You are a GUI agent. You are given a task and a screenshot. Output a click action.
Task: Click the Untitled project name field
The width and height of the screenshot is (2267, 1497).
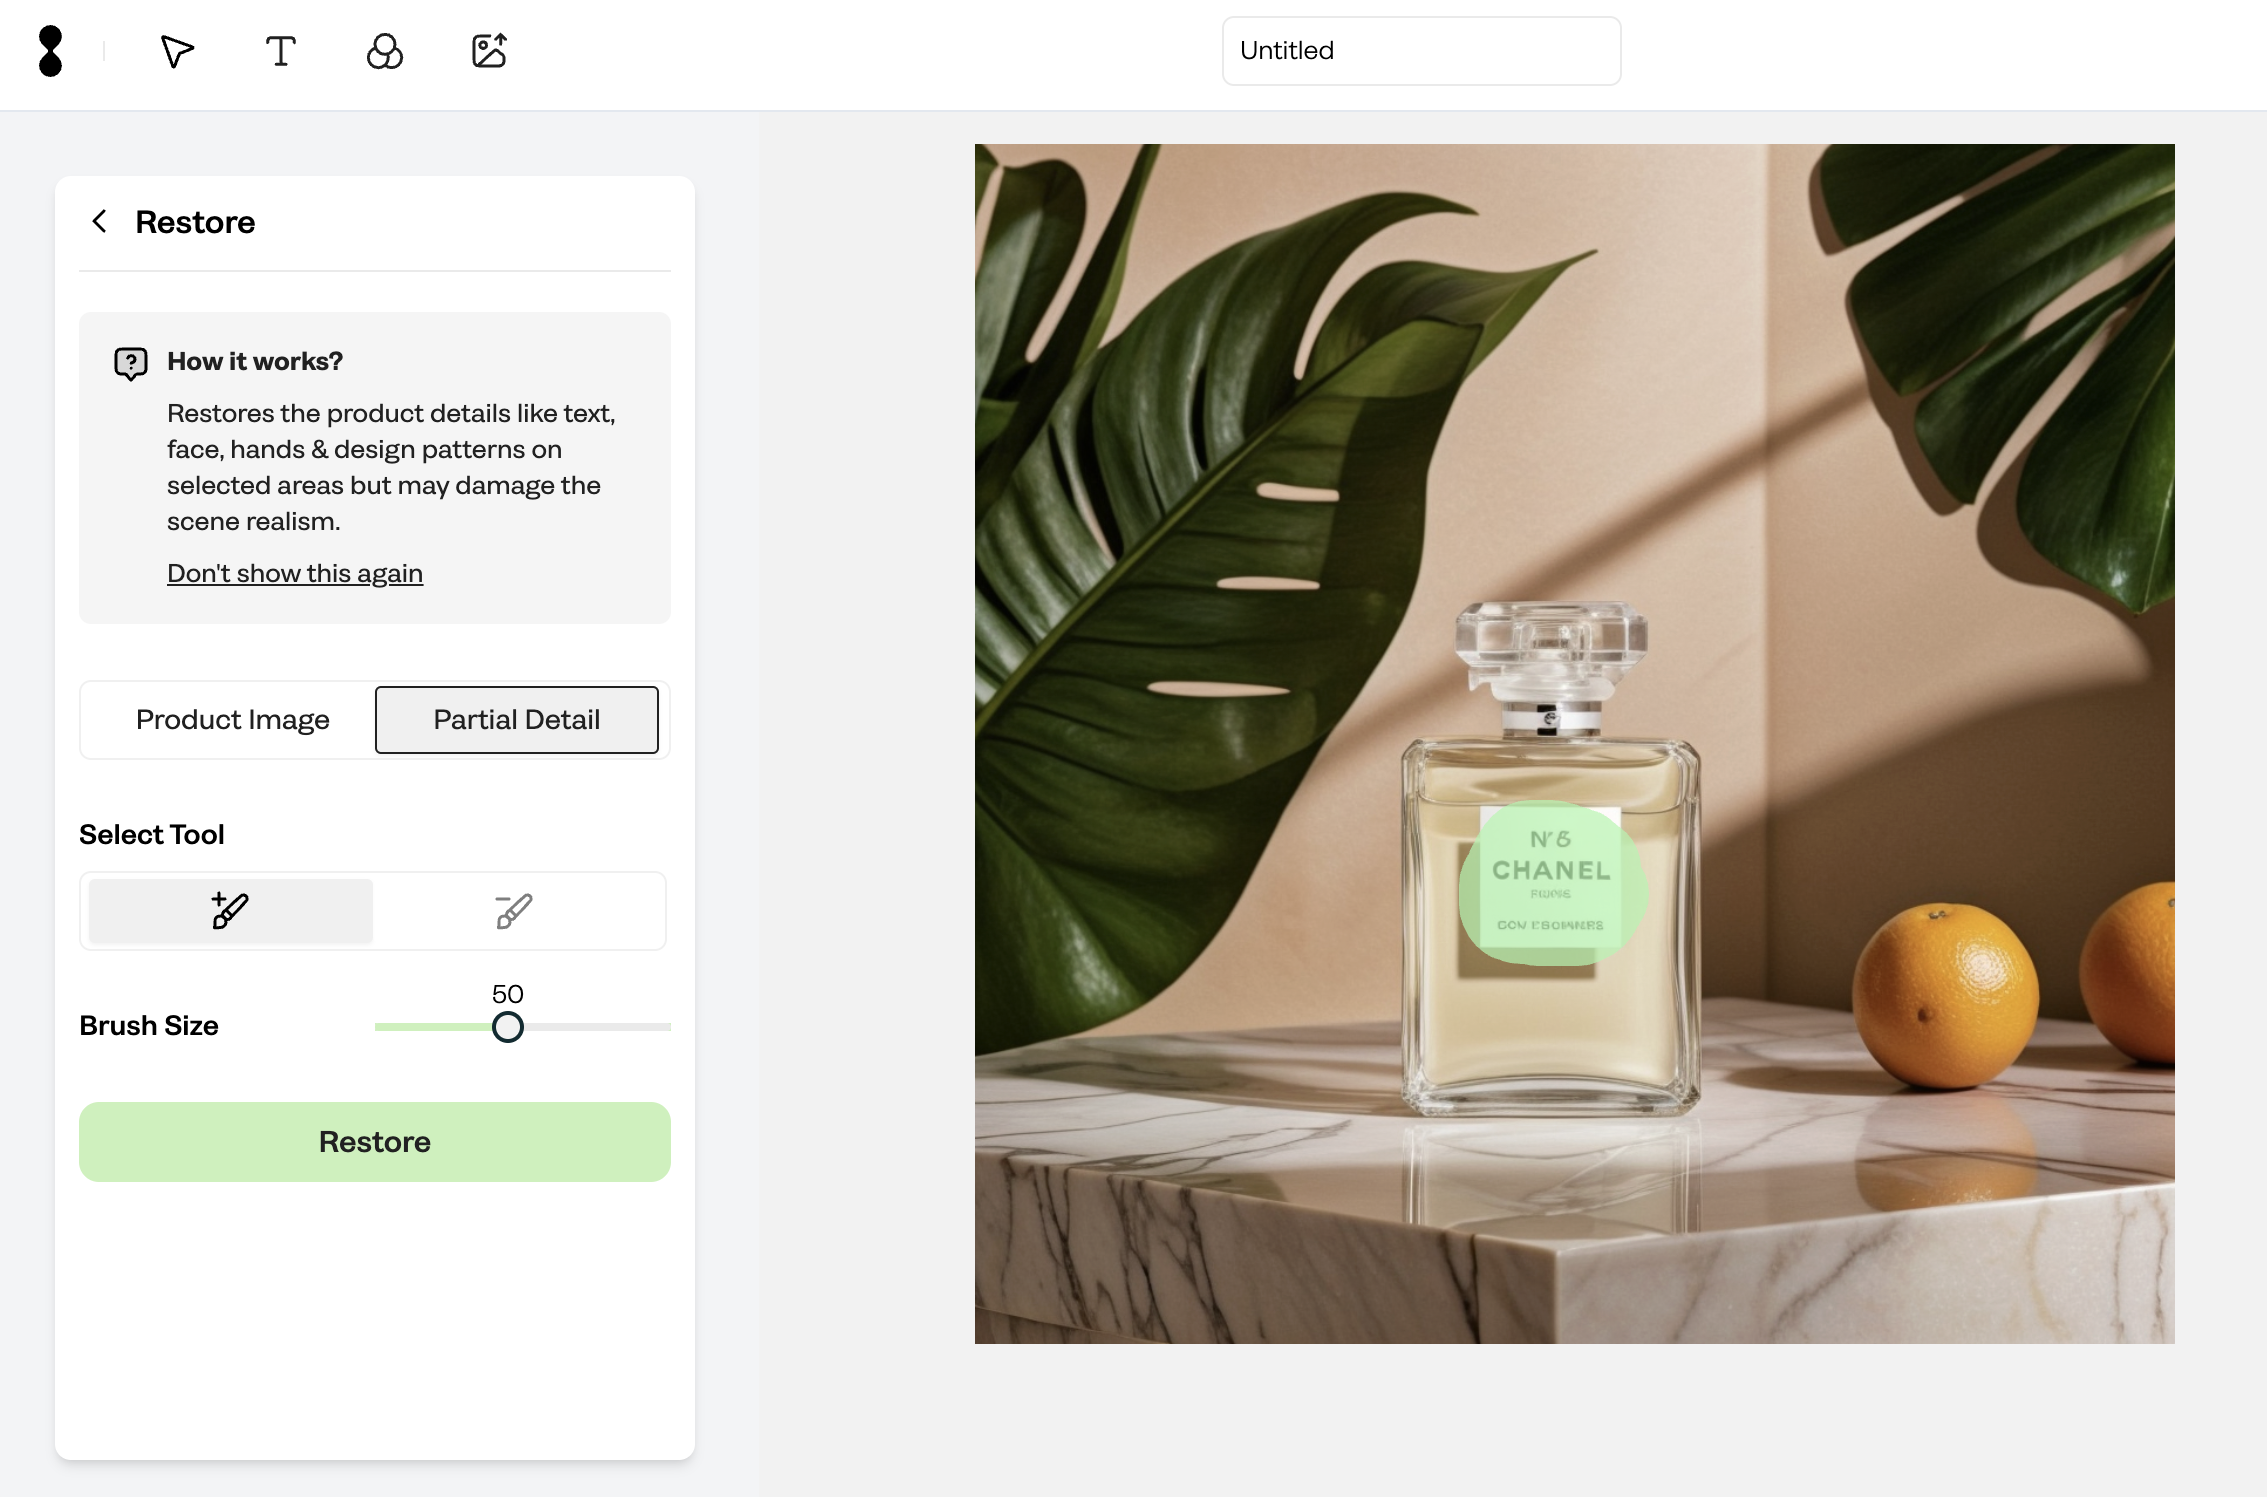tap(1421, 51)
